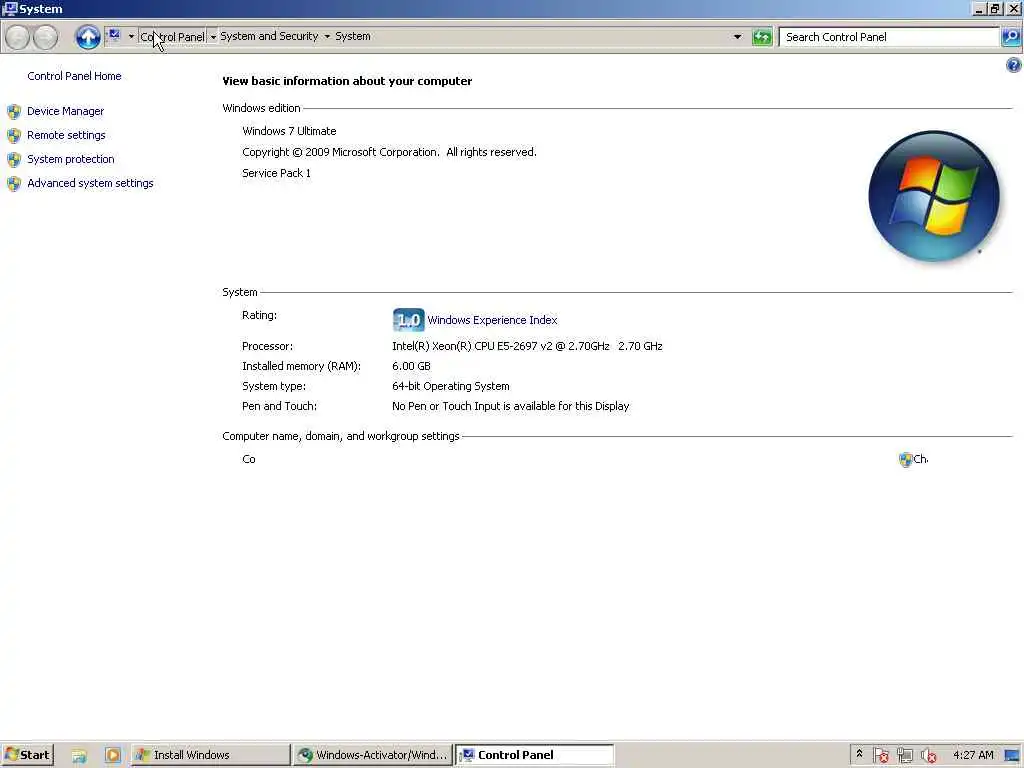Image resolution: width=1024 pixels, height=768 pixels.
Task: Click the Windows 7 Ultimate text
Action: (x=289, y=131)
